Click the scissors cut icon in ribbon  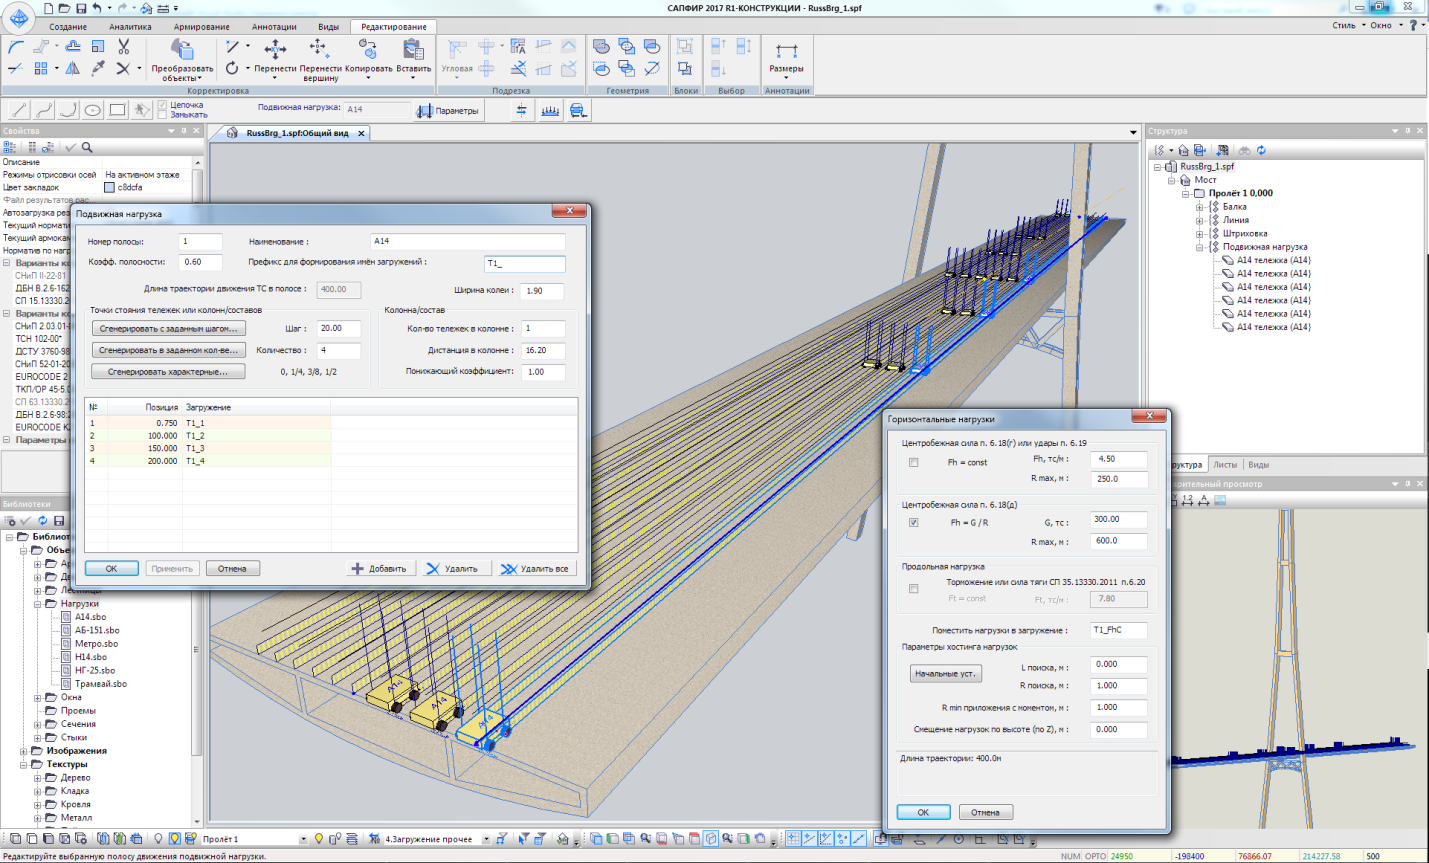click(x=124, y=47)
